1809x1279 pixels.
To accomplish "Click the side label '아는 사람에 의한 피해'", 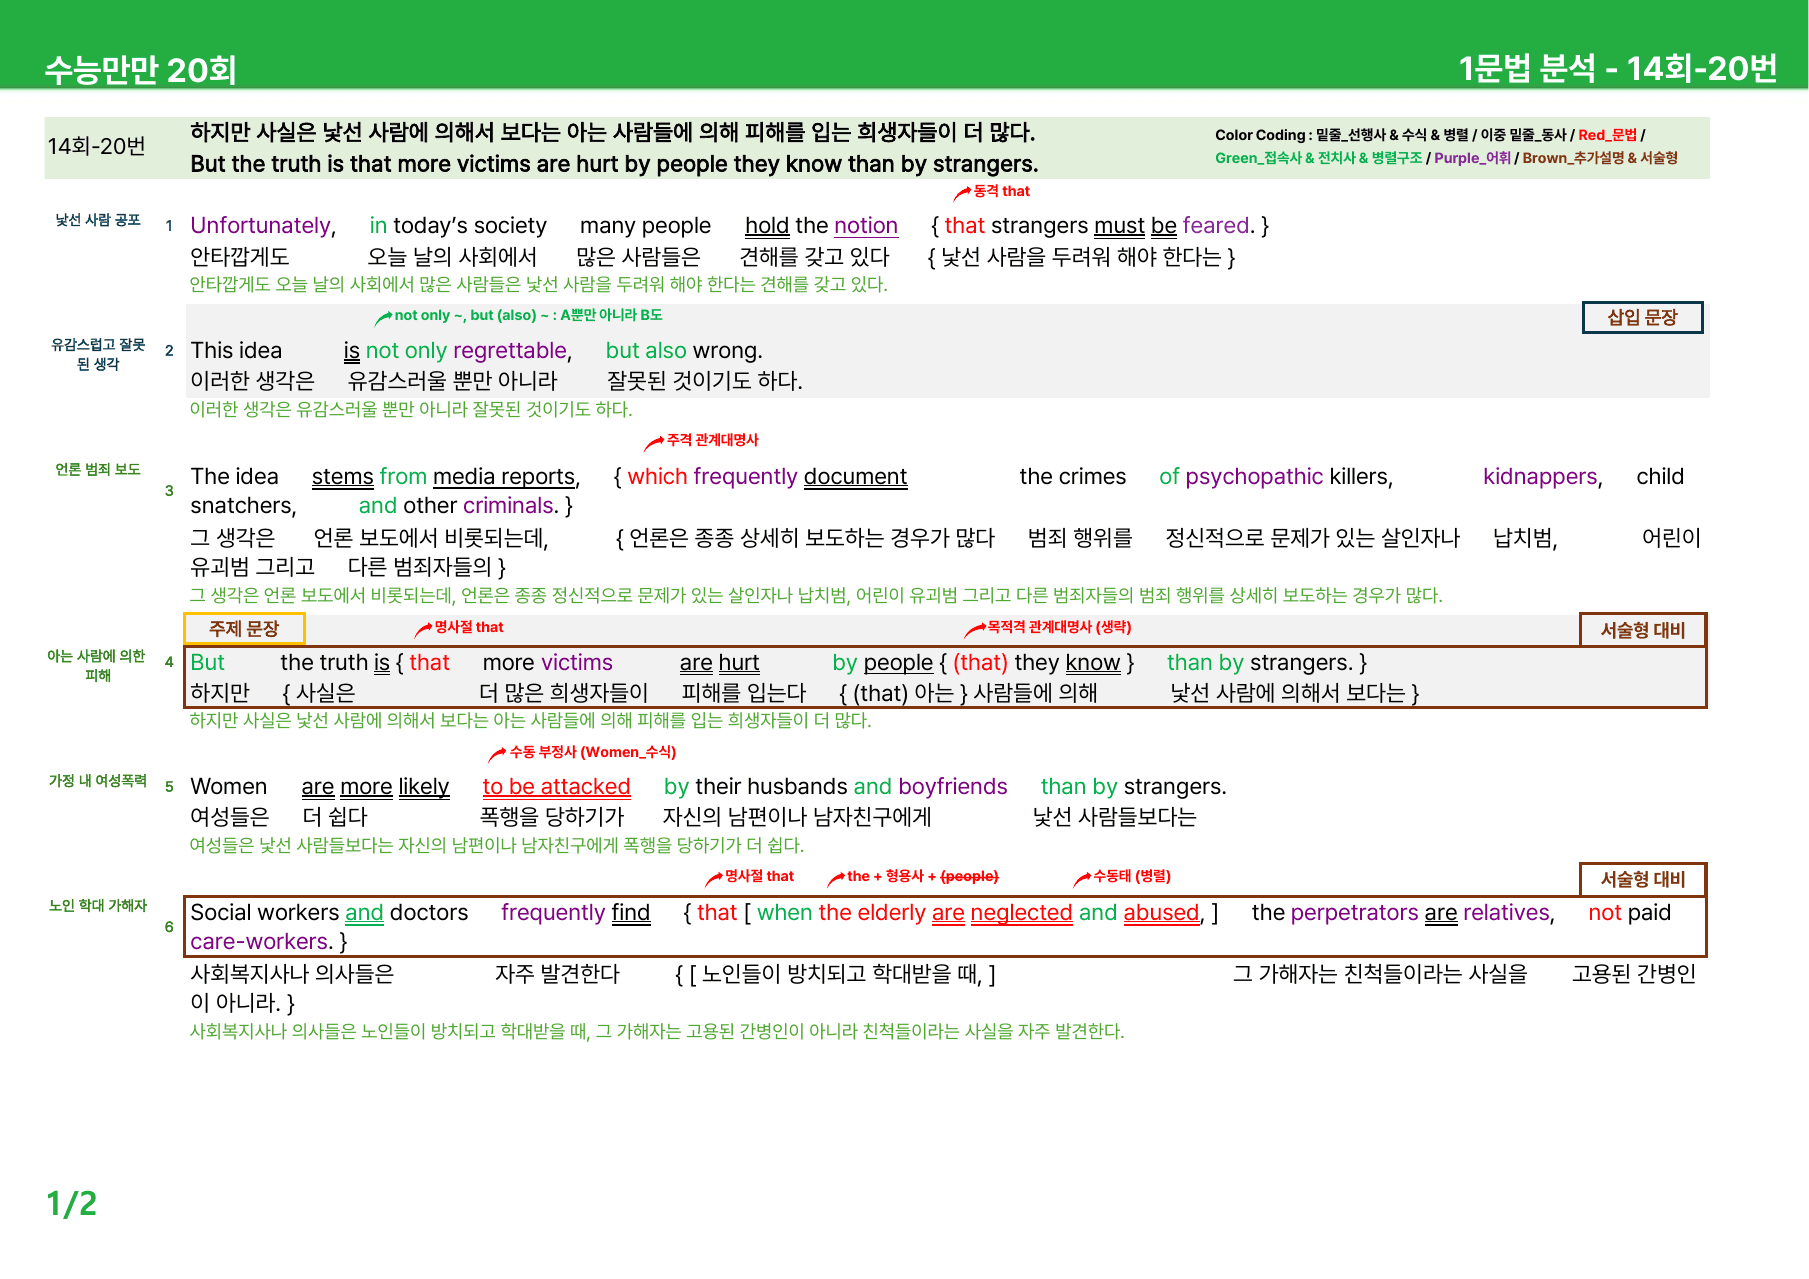I will point(97,666).
